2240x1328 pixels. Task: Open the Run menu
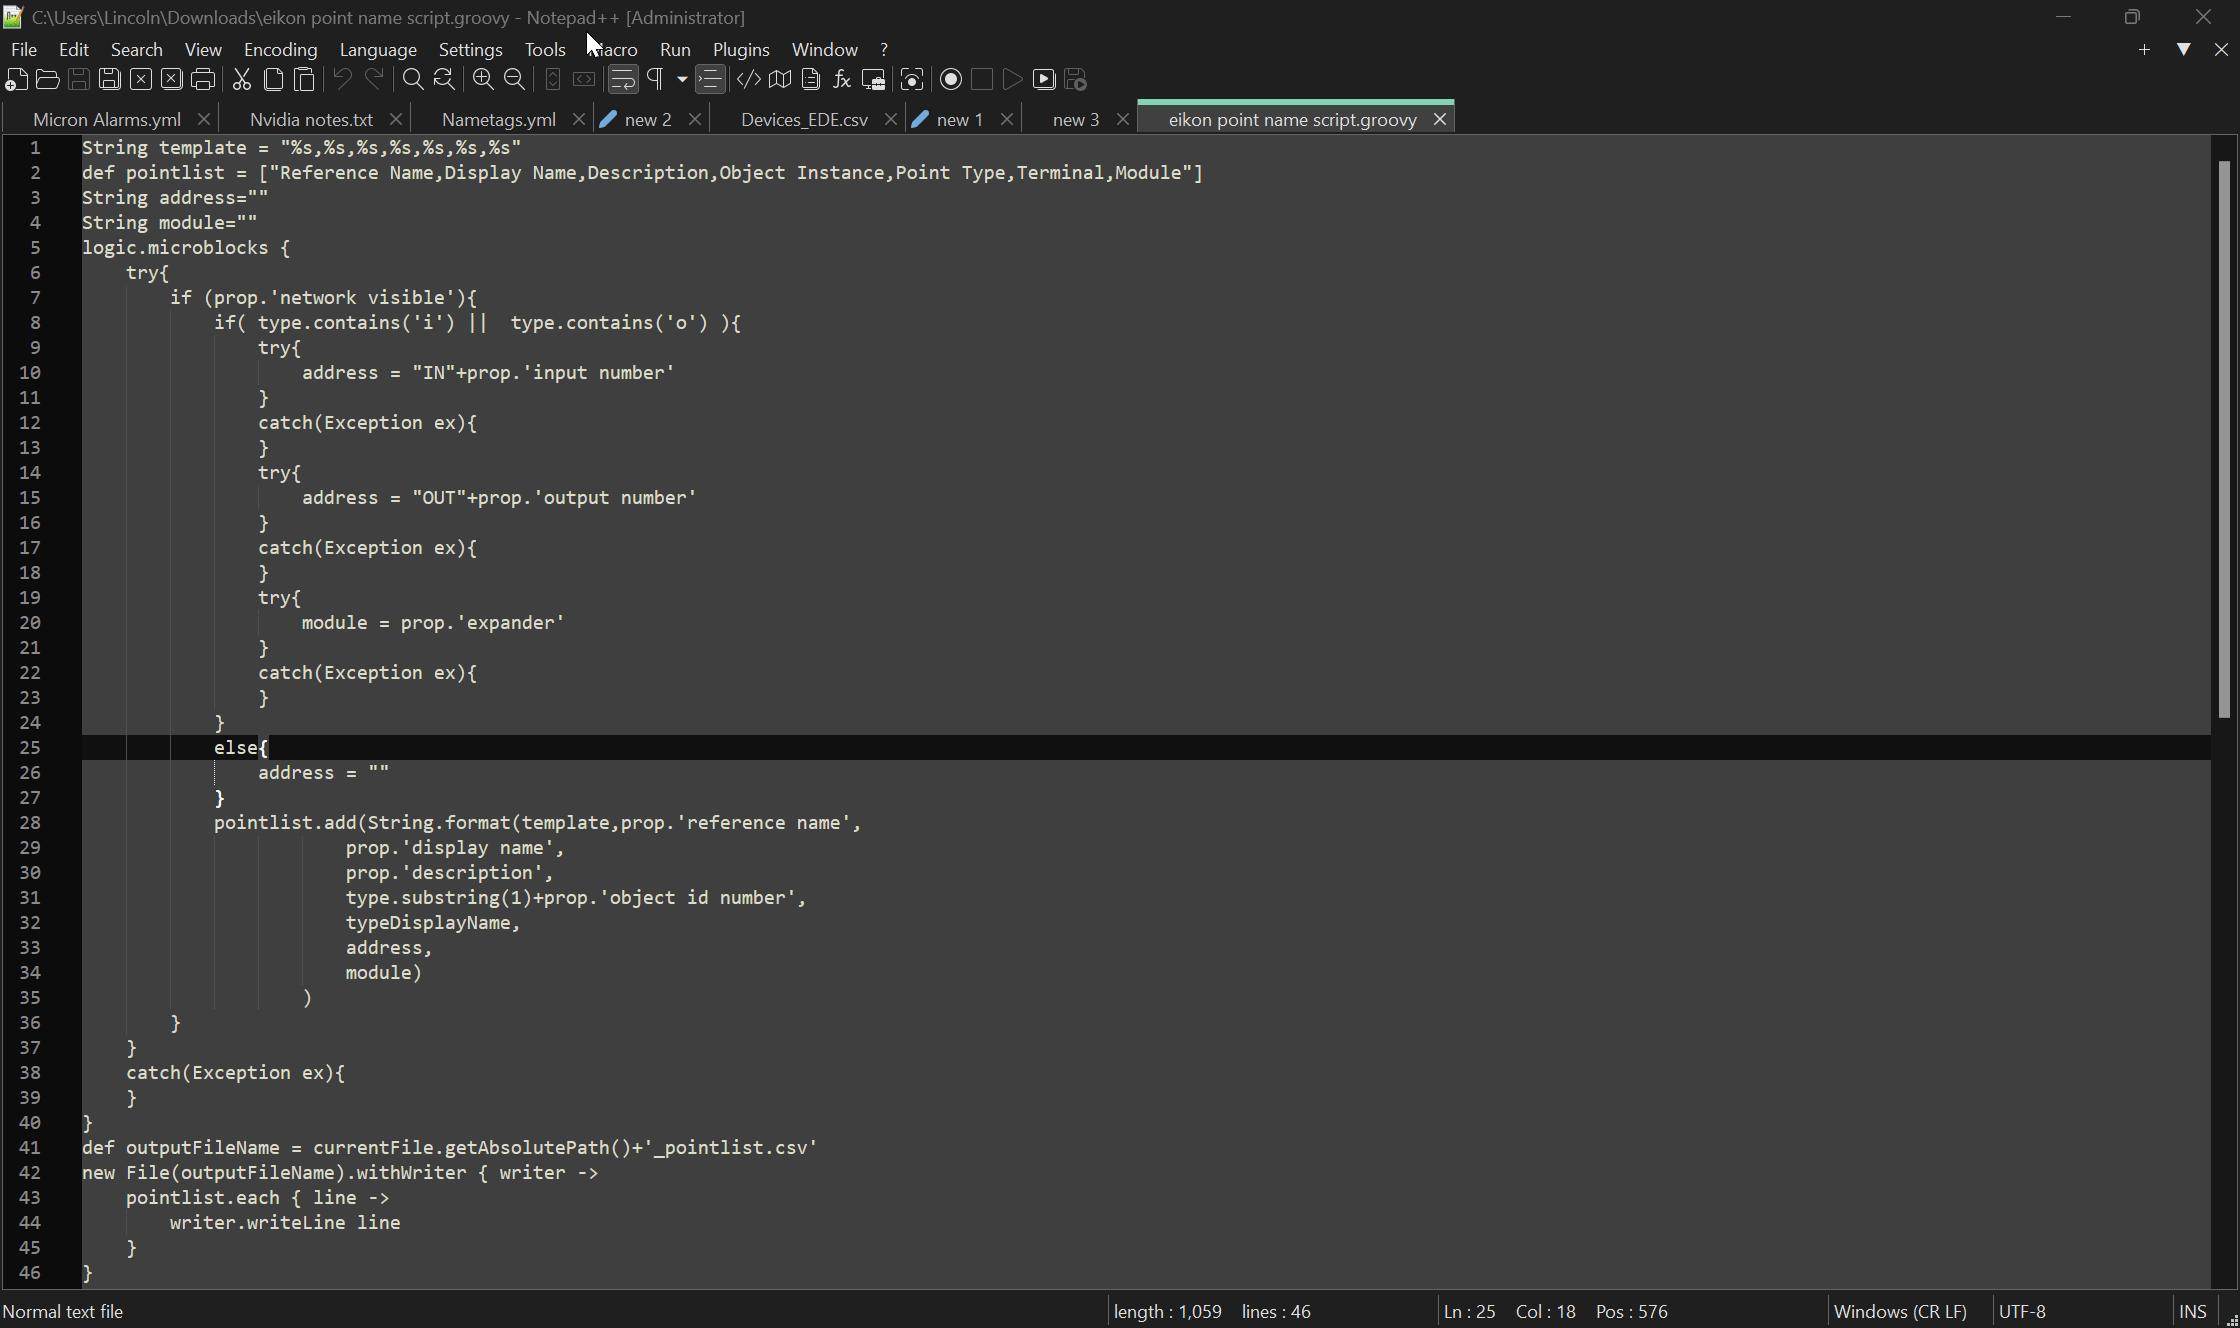click(x=675, y=49)
